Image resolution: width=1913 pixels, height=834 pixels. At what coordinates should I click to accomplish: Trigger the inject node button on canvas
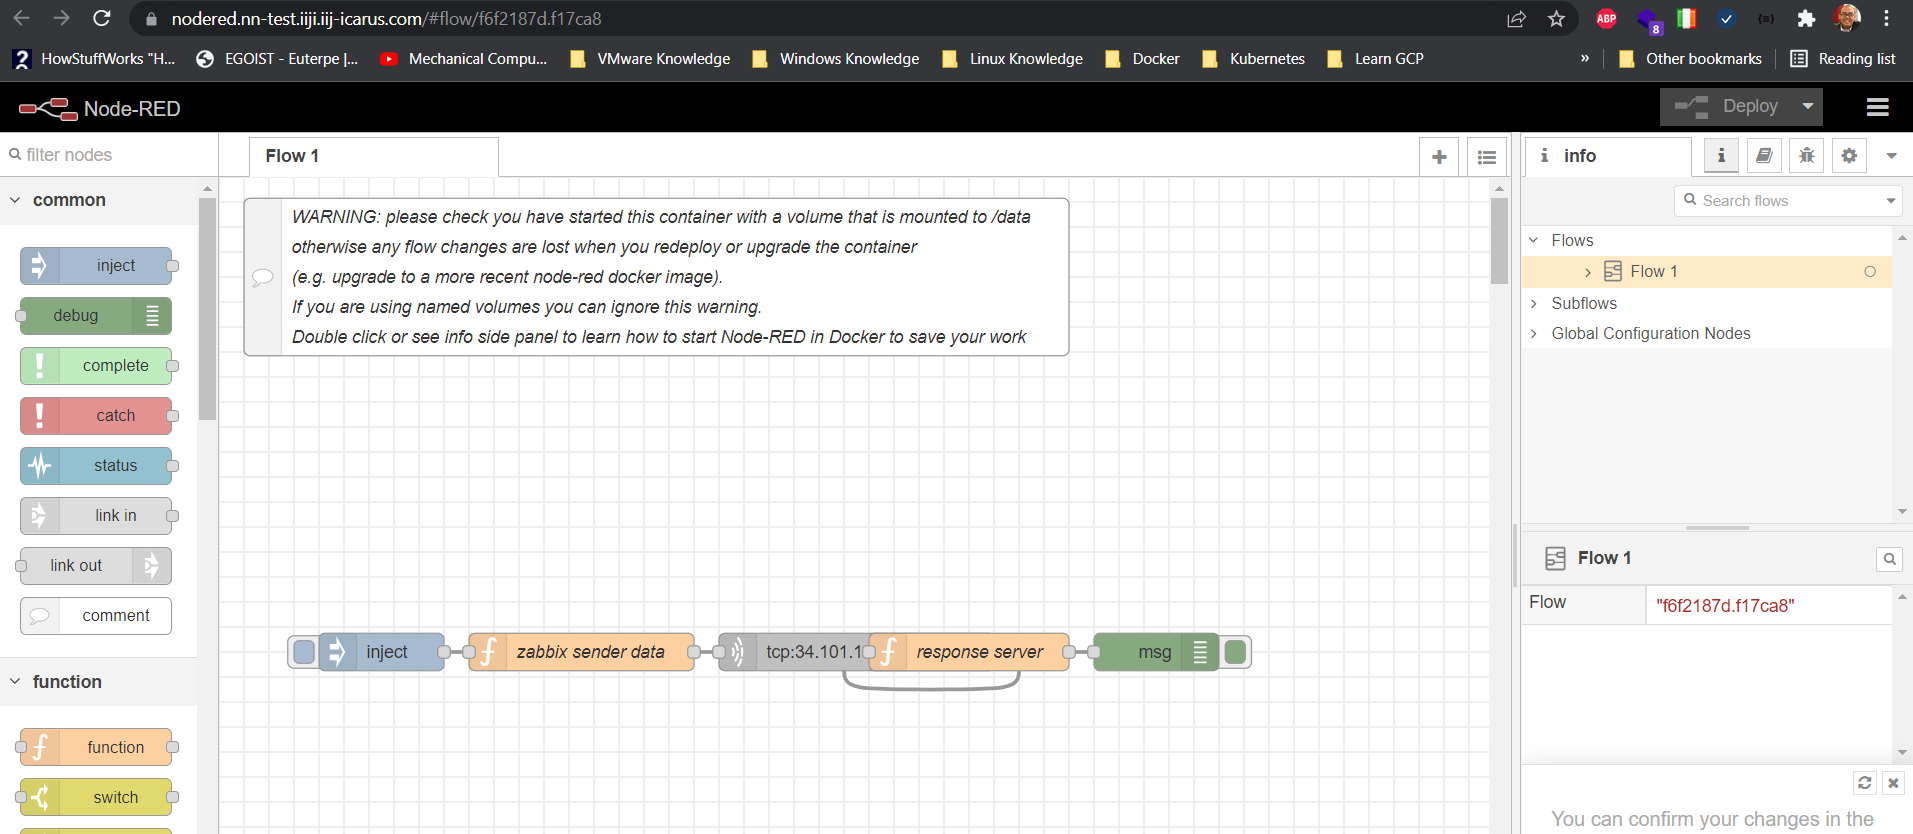pyautogui.click(x=304, y=652)
